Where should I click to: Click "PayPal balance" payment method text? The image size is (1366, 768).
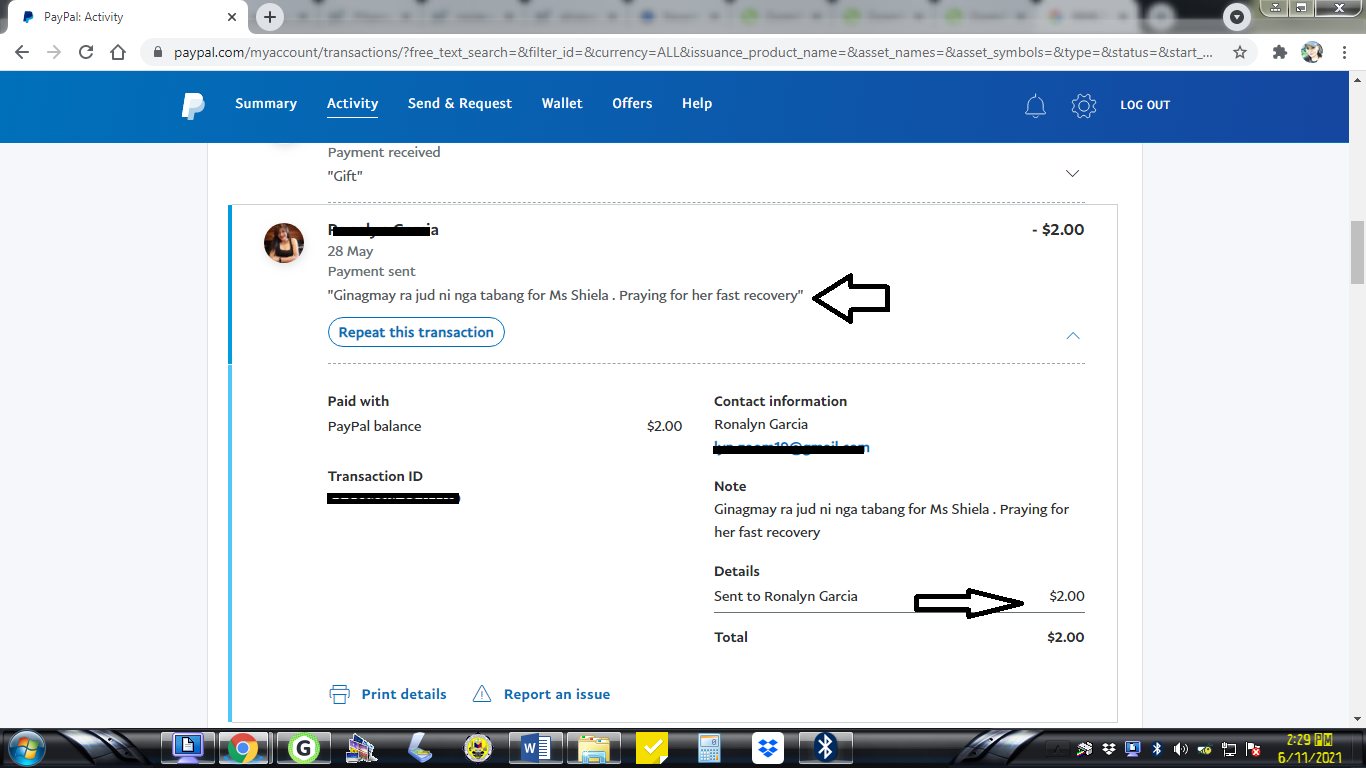pos(375,426)
